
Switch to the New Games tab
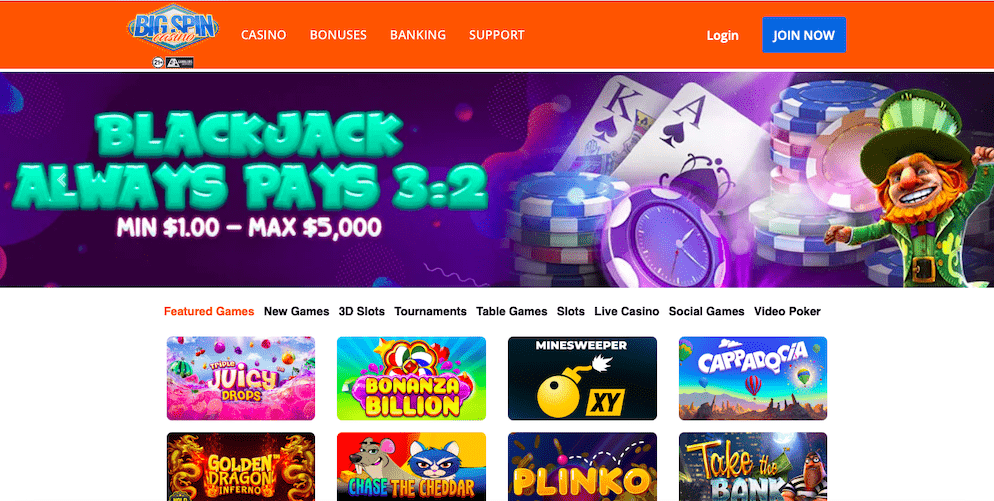(x=297, y=311)
